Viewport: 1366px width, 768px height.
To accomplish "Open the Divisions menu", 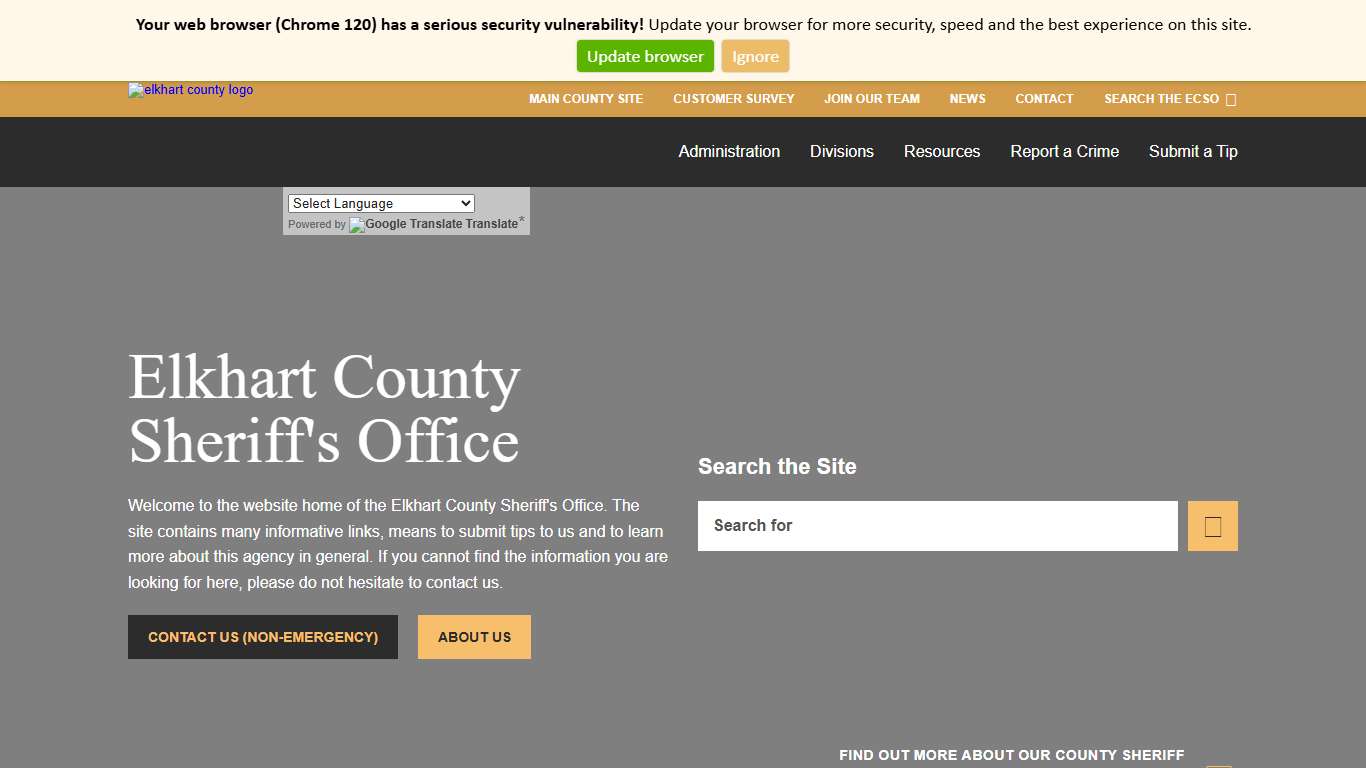I will click(841, 151).
